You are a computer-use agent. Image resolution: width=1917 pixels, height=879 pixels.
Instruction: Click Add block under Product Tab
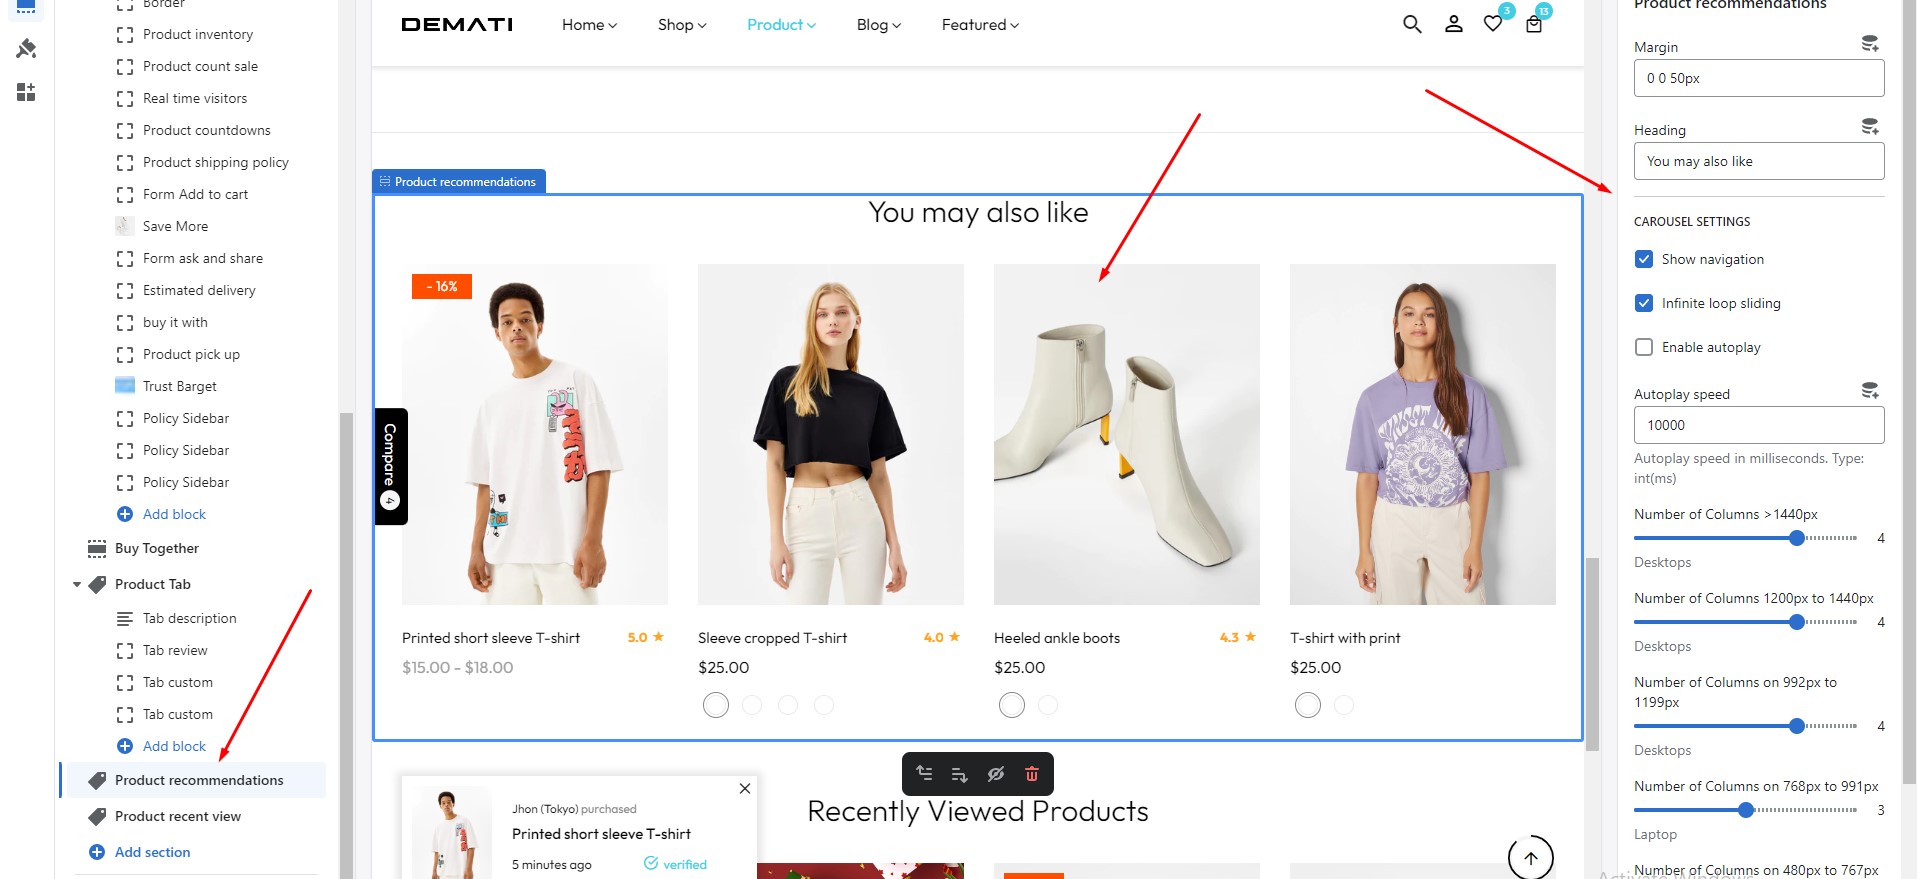pos(174,746)
